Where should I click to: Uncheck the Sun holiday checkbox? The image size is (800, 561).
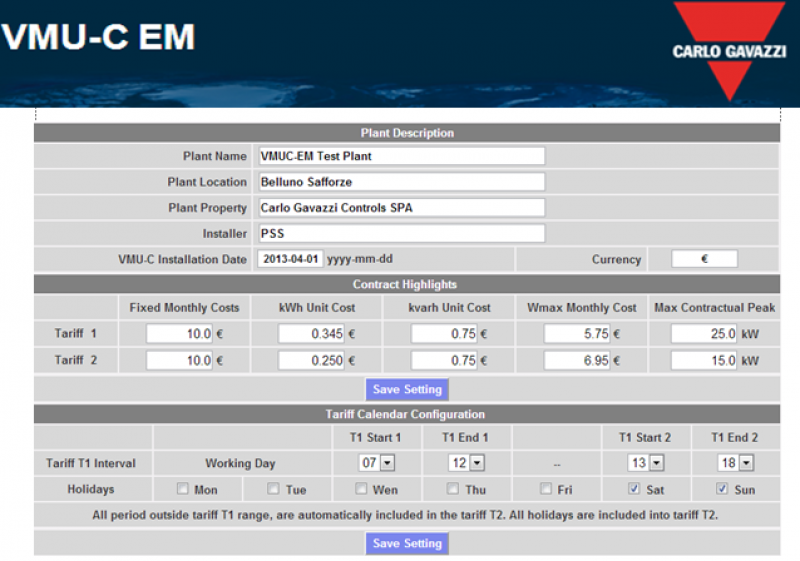pos(722,489)
